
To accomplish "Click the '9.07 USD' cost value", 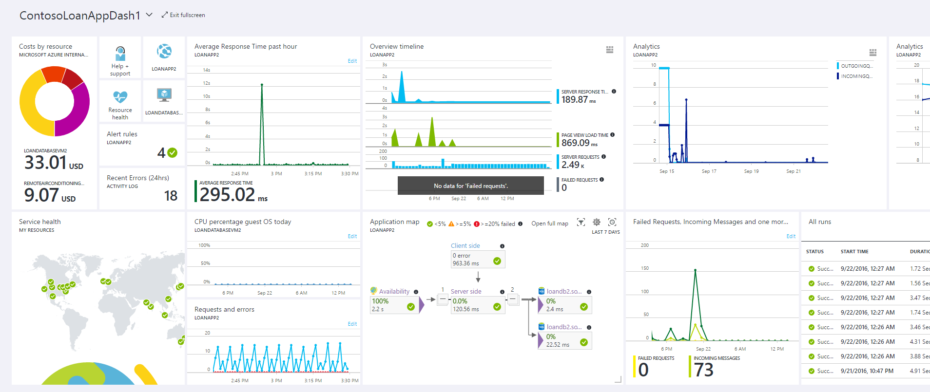I will click(50, 195).
